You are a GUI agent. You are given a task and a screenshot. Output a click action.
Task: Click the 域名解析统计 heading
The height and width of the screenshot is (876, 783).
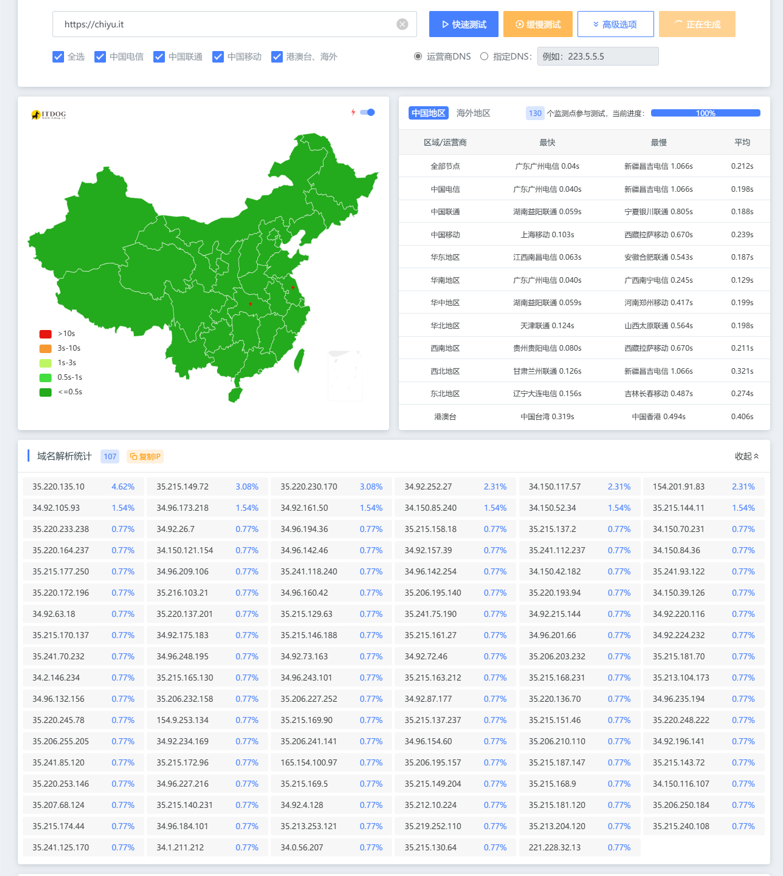point(64,456)
